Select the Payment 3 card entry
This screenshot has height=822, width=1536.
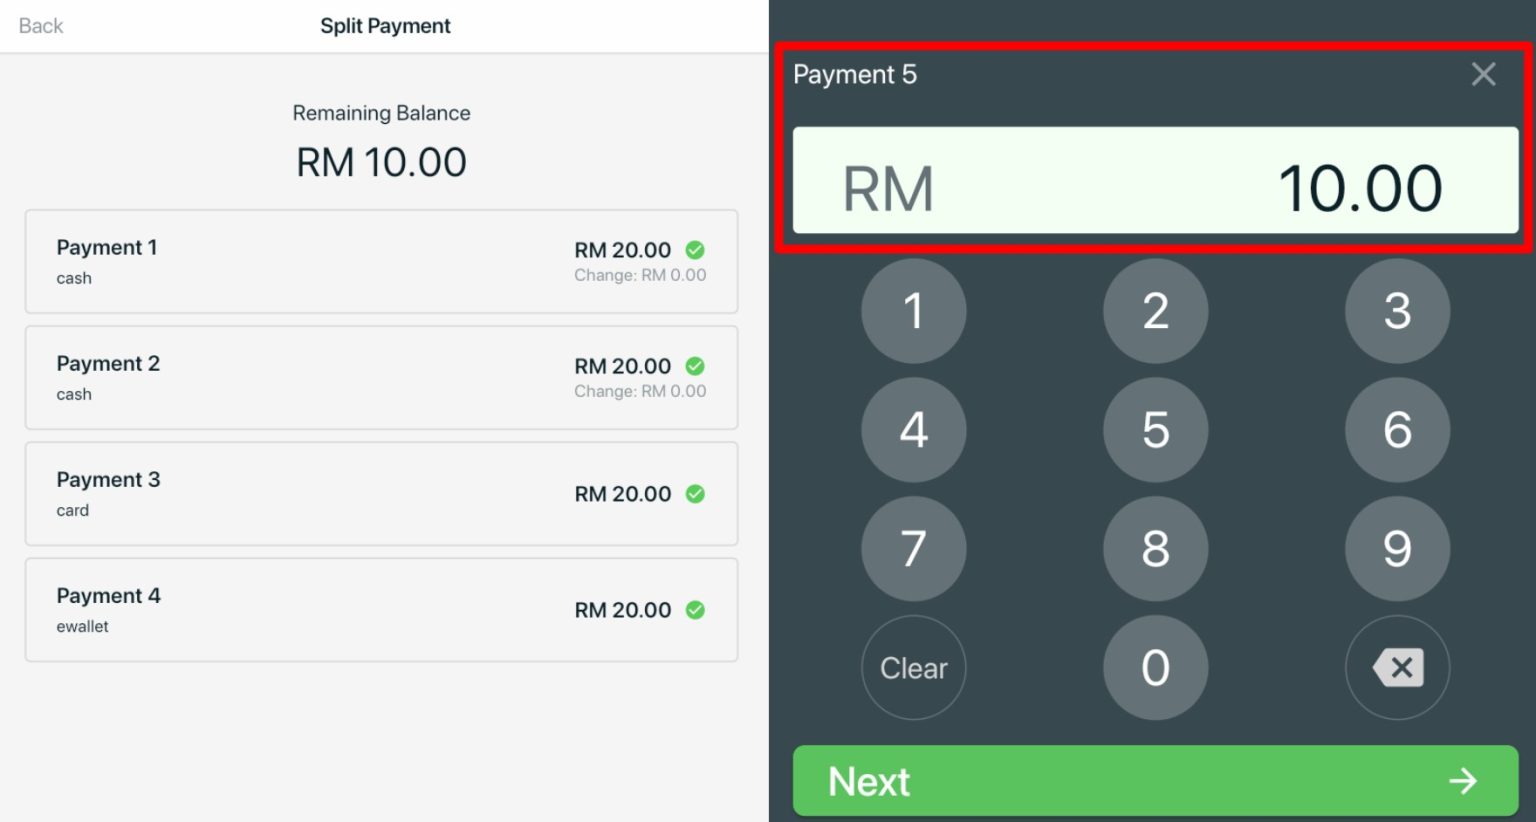[381, 493]
